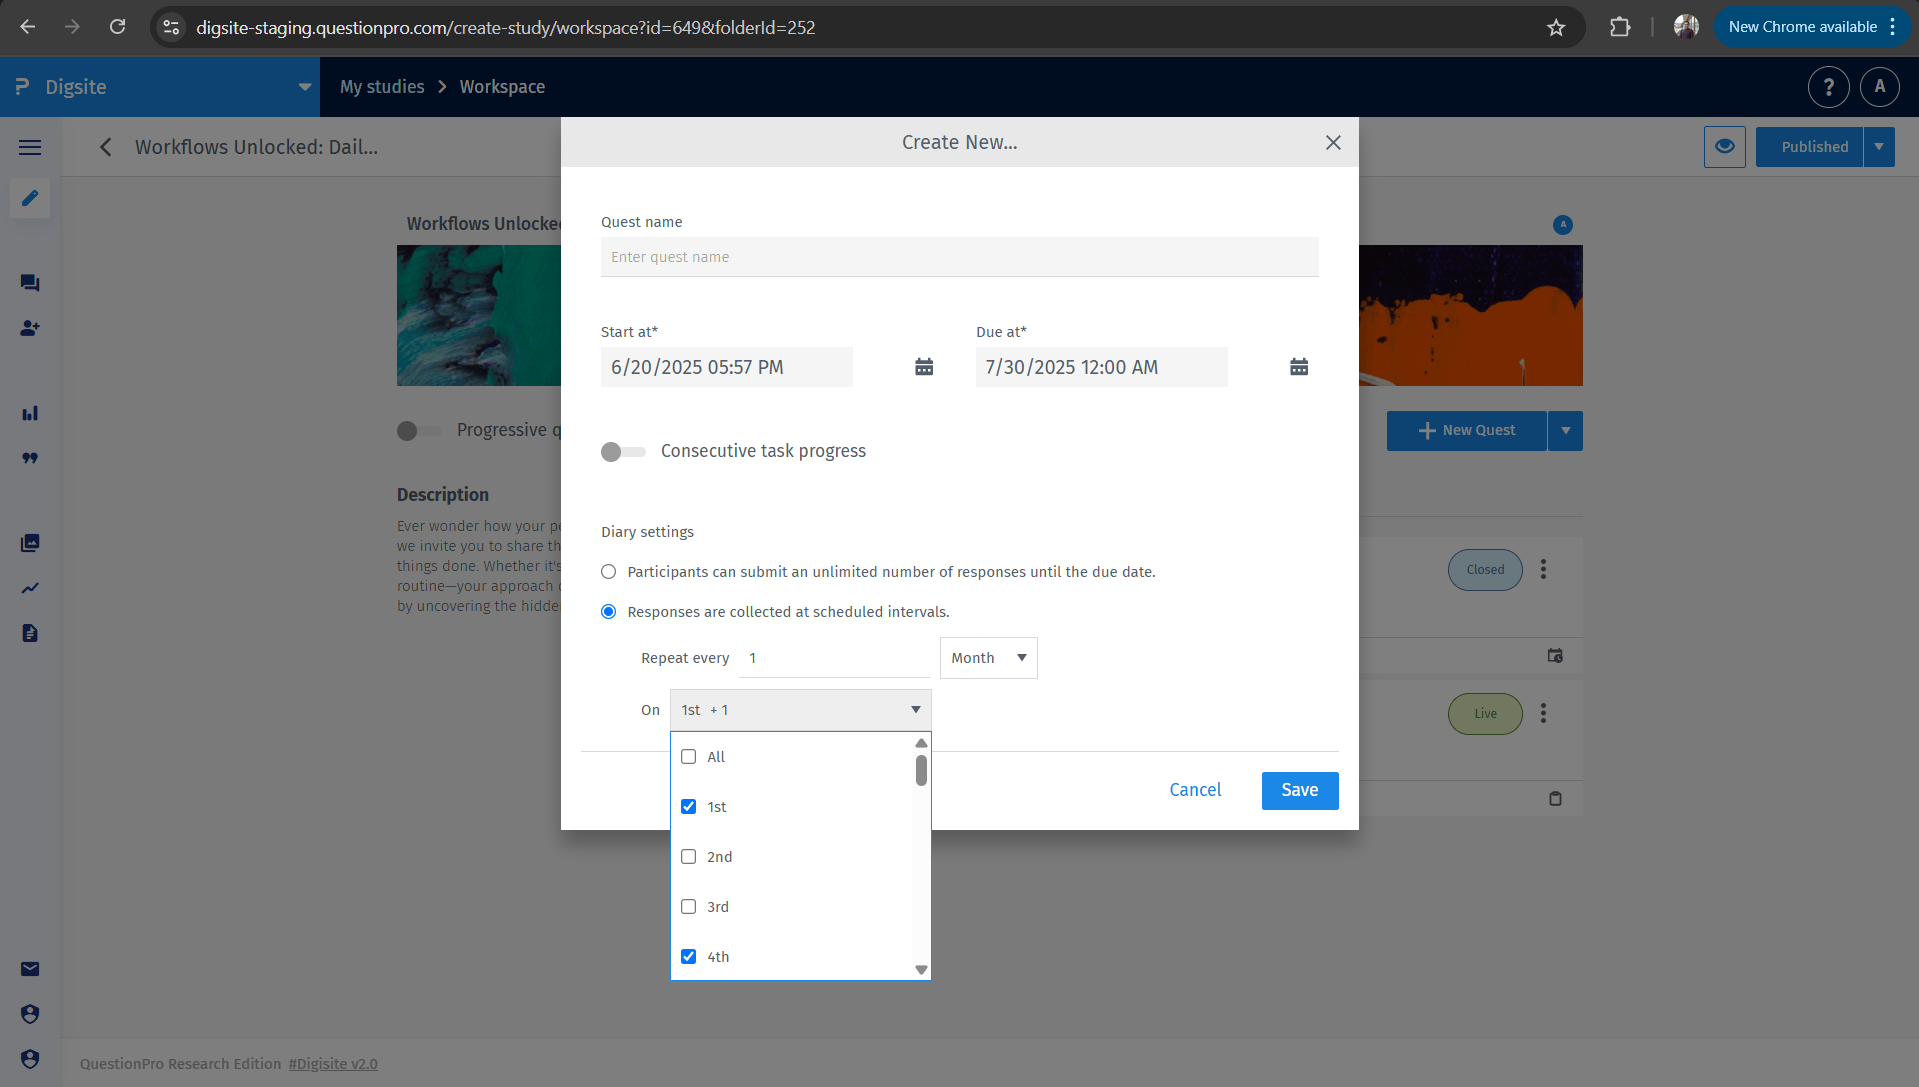Click the Save button
The width and height of the screenshot is (1919, 1087).
coord(1299,790)
